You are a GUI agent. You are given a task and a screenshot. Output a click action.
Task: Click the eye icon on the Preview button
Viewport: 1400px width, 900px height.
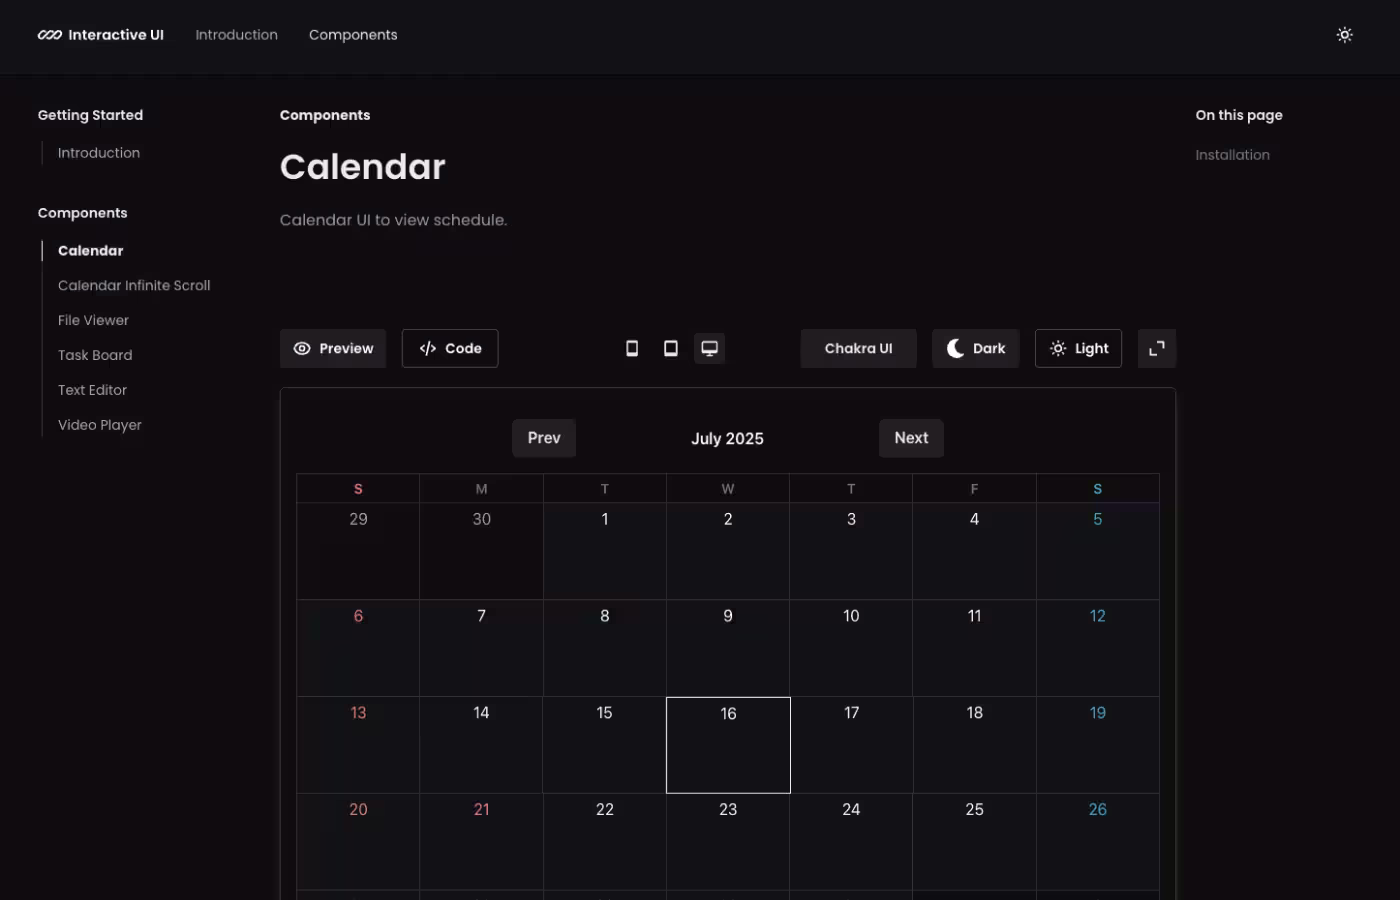pyautogui.click(x=302, y=348)
